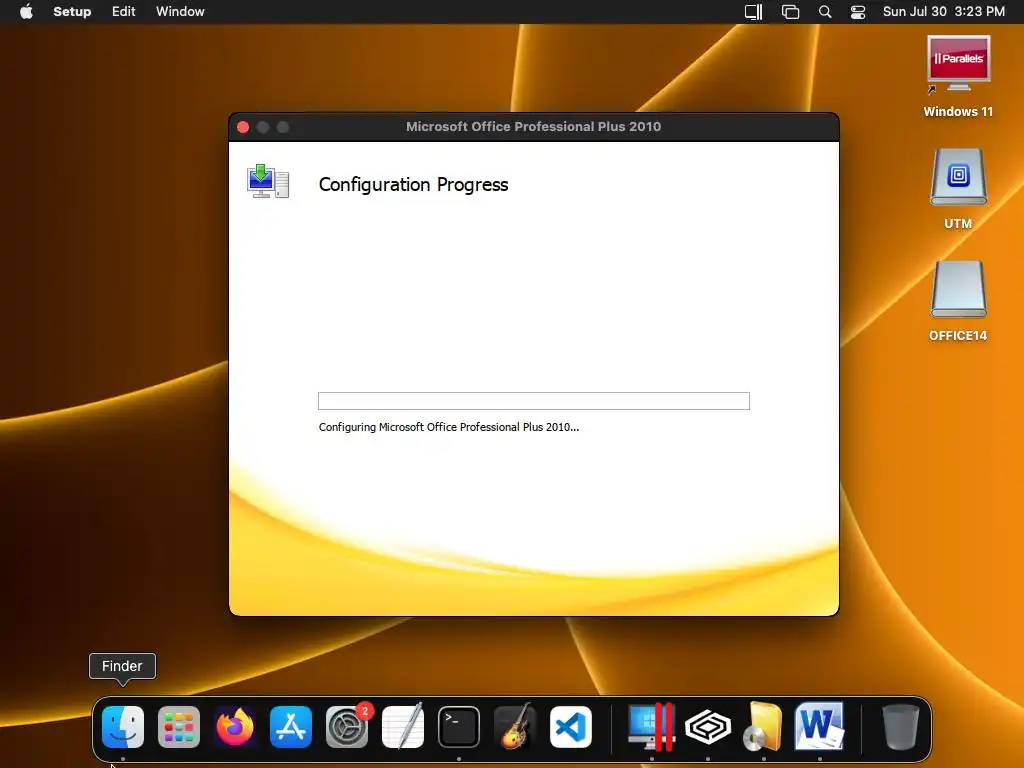
Task: Select the OFFICE14 disk on desktop
Action: [958, 302]
